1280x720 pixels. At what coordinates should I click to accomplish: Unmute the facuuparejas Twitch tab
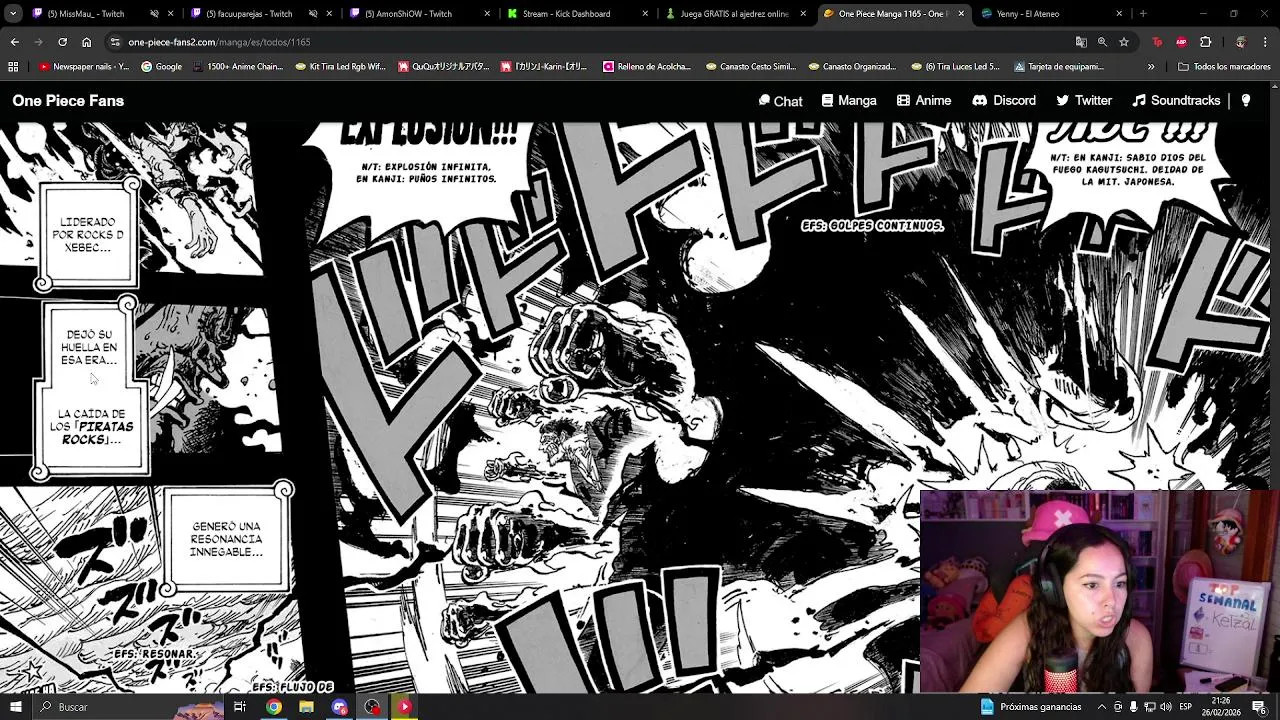pos(313,14)
